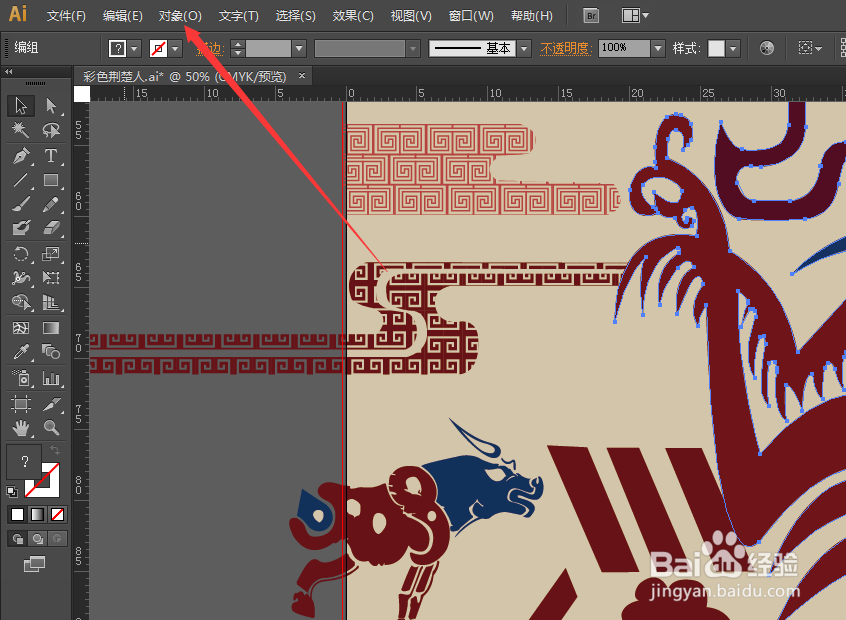Pick the Line Segment tool
The height and width of the screenshot is (620, 846).
(x=21, y=180)
